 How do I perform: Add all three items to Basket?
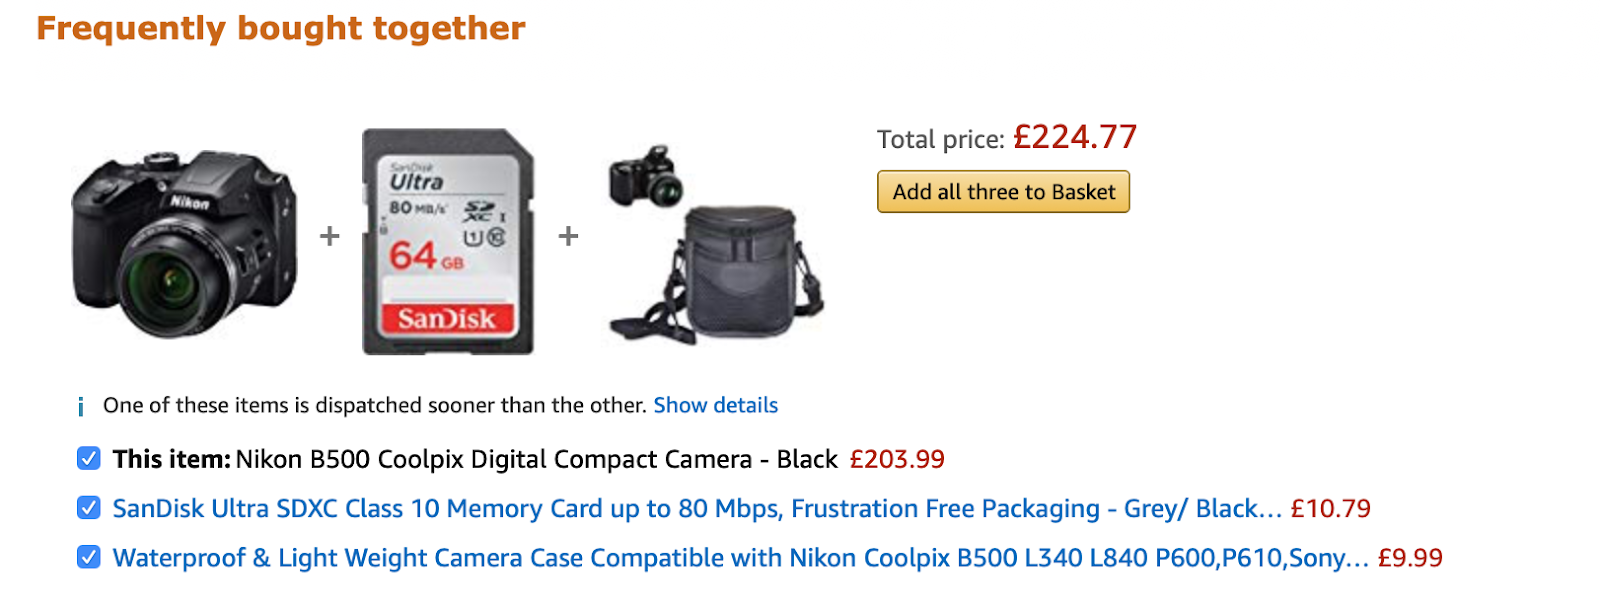click(x=1003, y=192)
